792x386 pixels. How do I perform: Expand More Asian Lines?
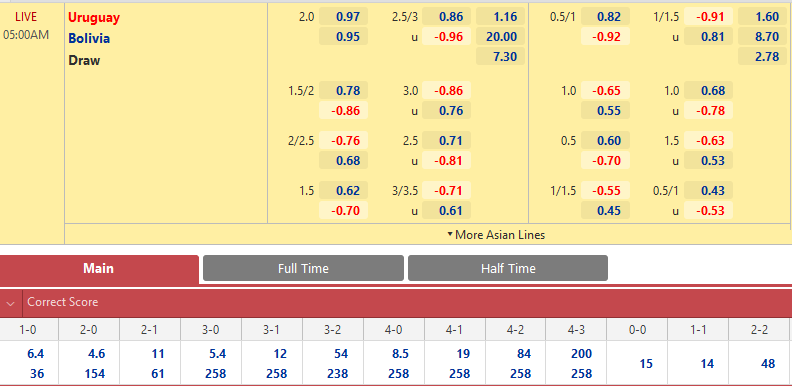(496, 235)
